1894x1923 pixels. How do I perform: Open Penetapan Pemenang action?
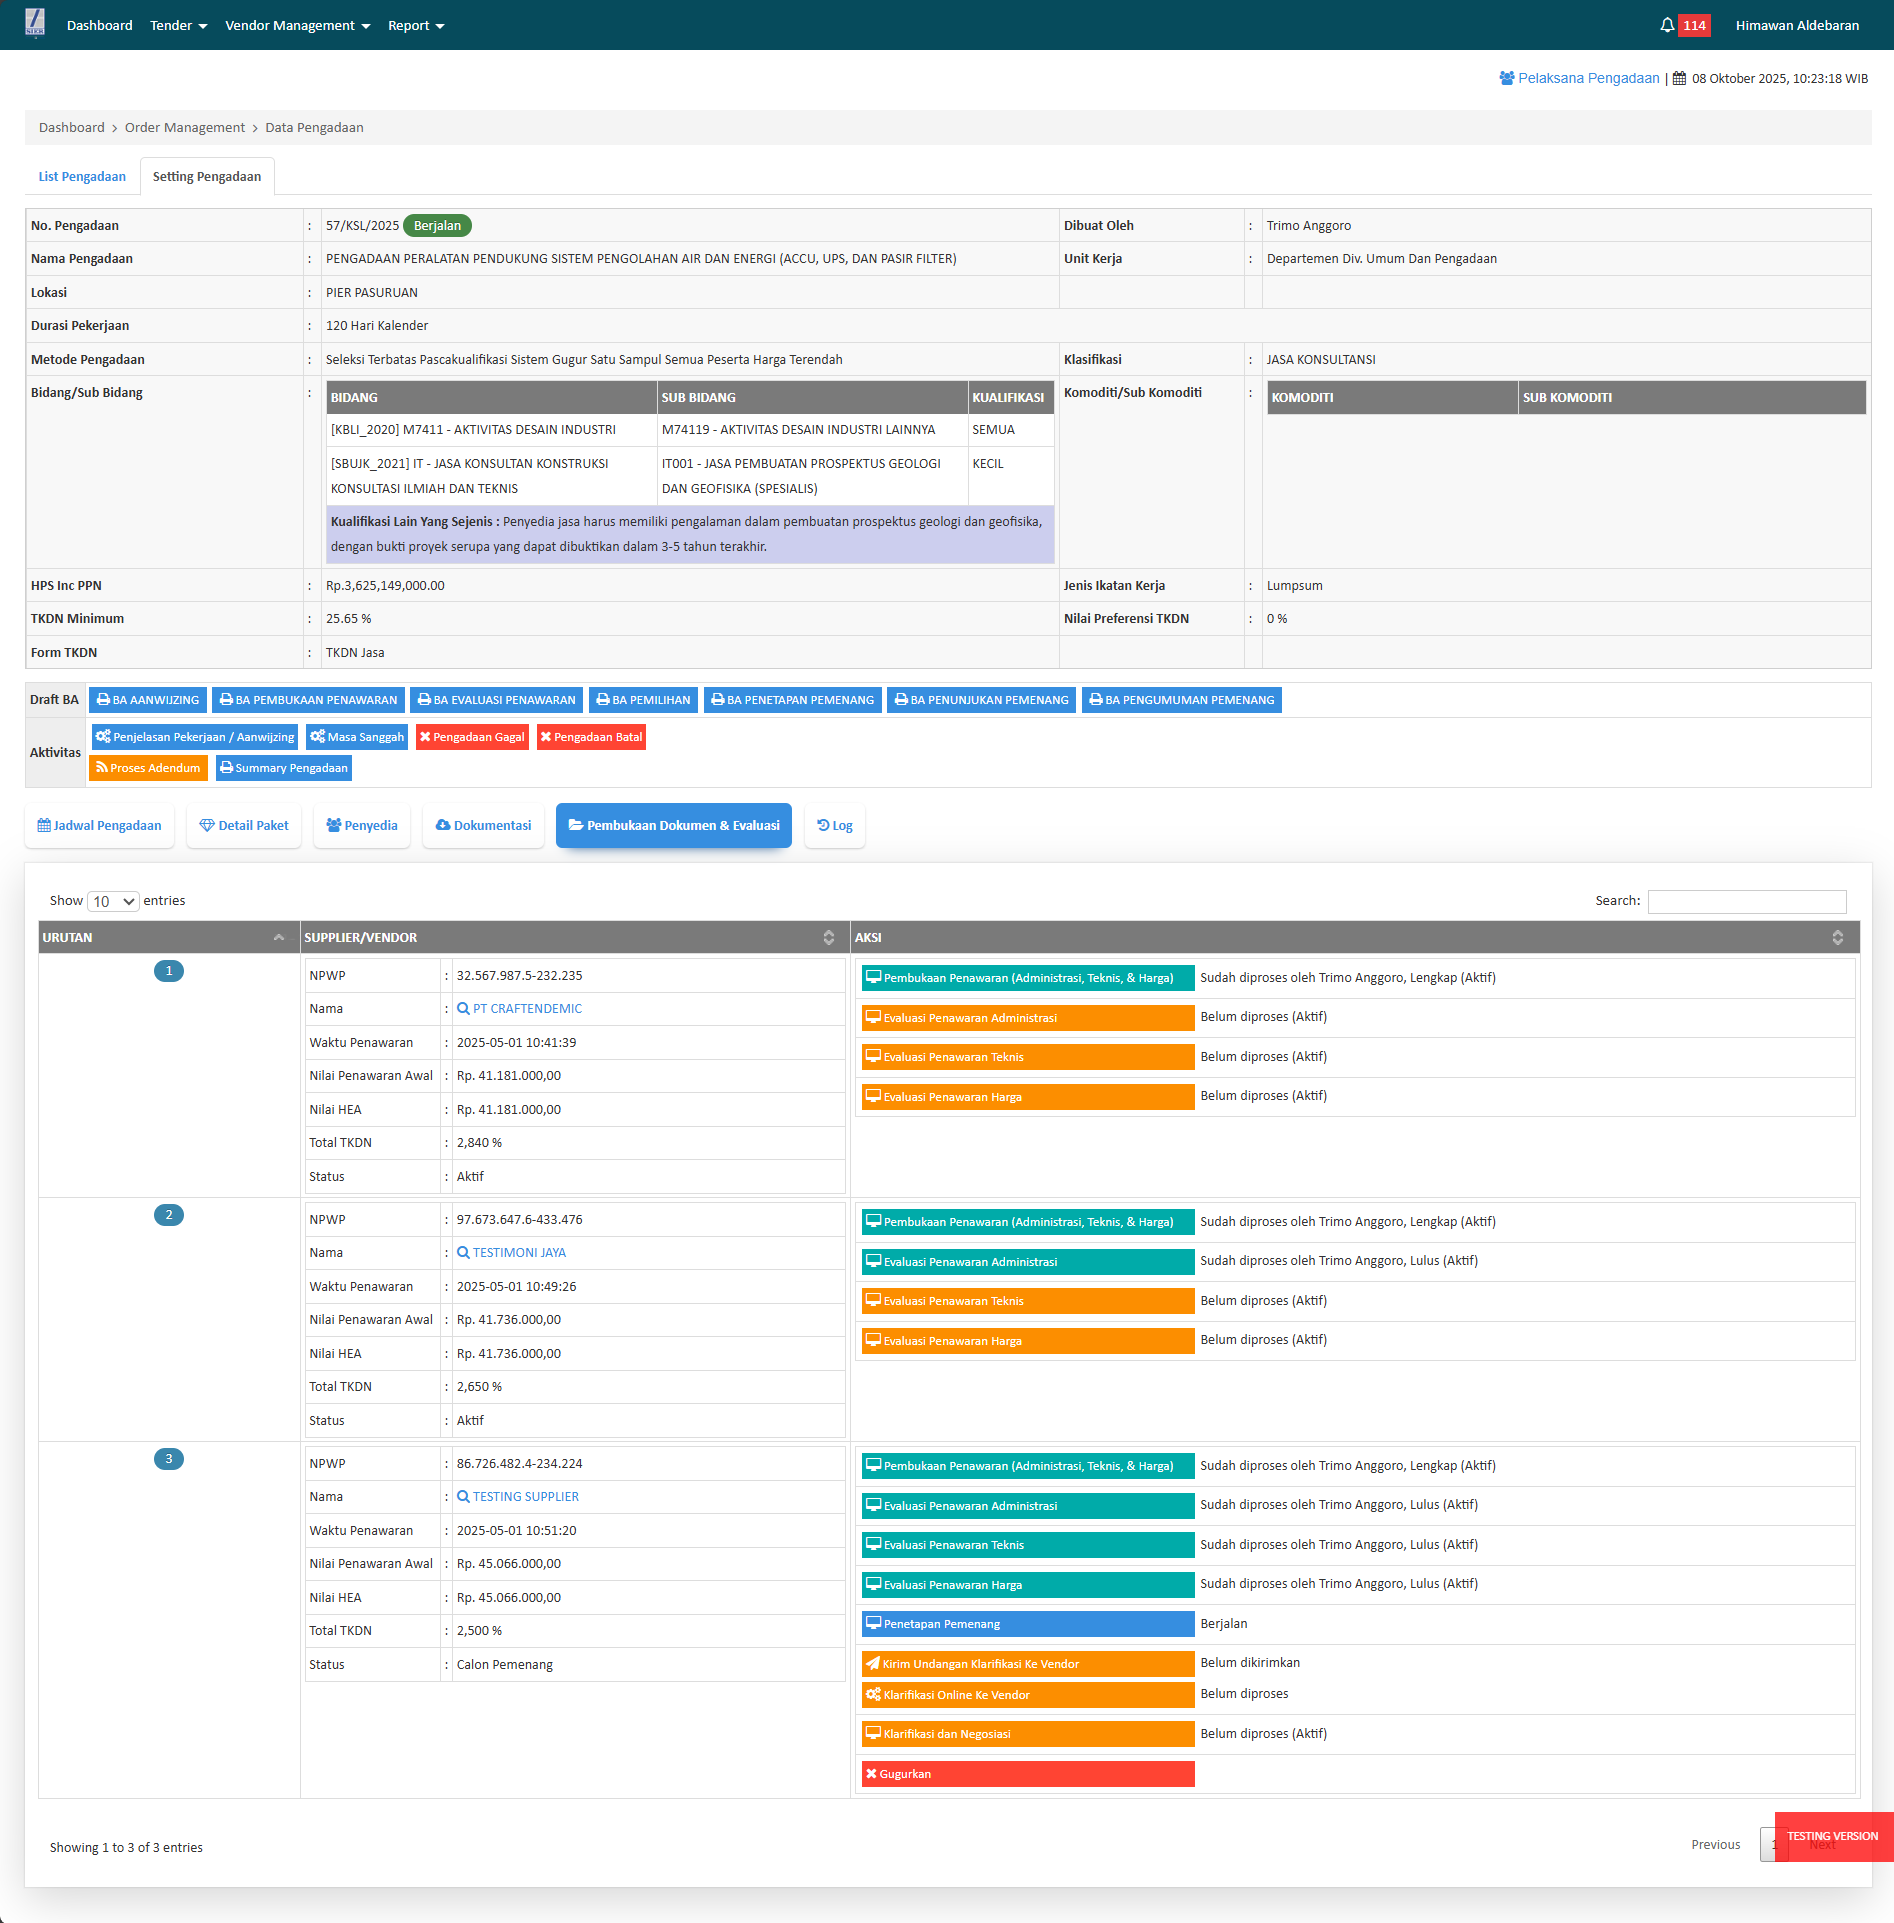click(x=1027, y=1624)
